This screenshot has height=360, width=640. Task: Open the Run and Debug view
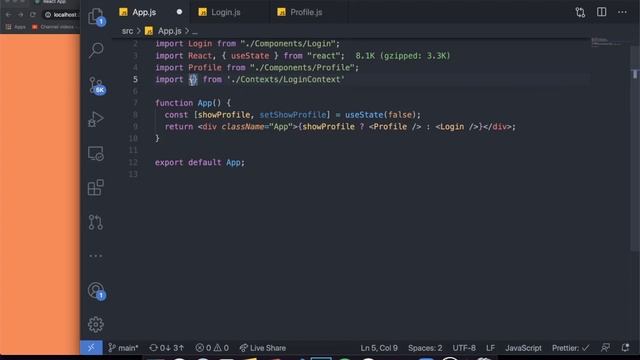[x=96, y=119]
